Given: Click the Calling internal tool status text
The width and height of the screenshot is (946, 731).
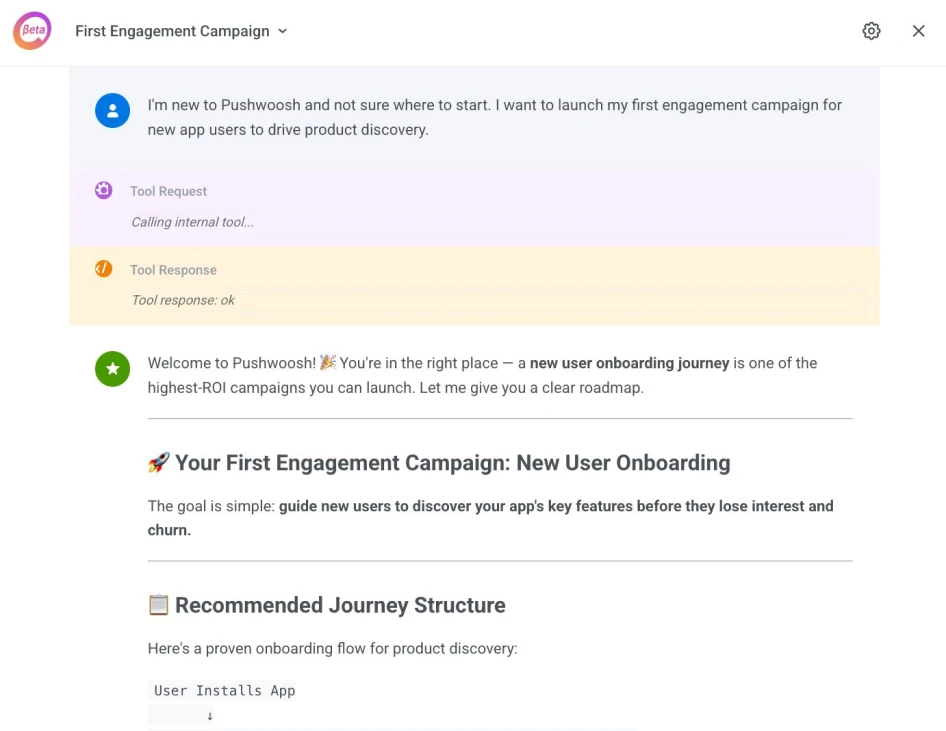Looking at the screenshot, I should 192,221.
